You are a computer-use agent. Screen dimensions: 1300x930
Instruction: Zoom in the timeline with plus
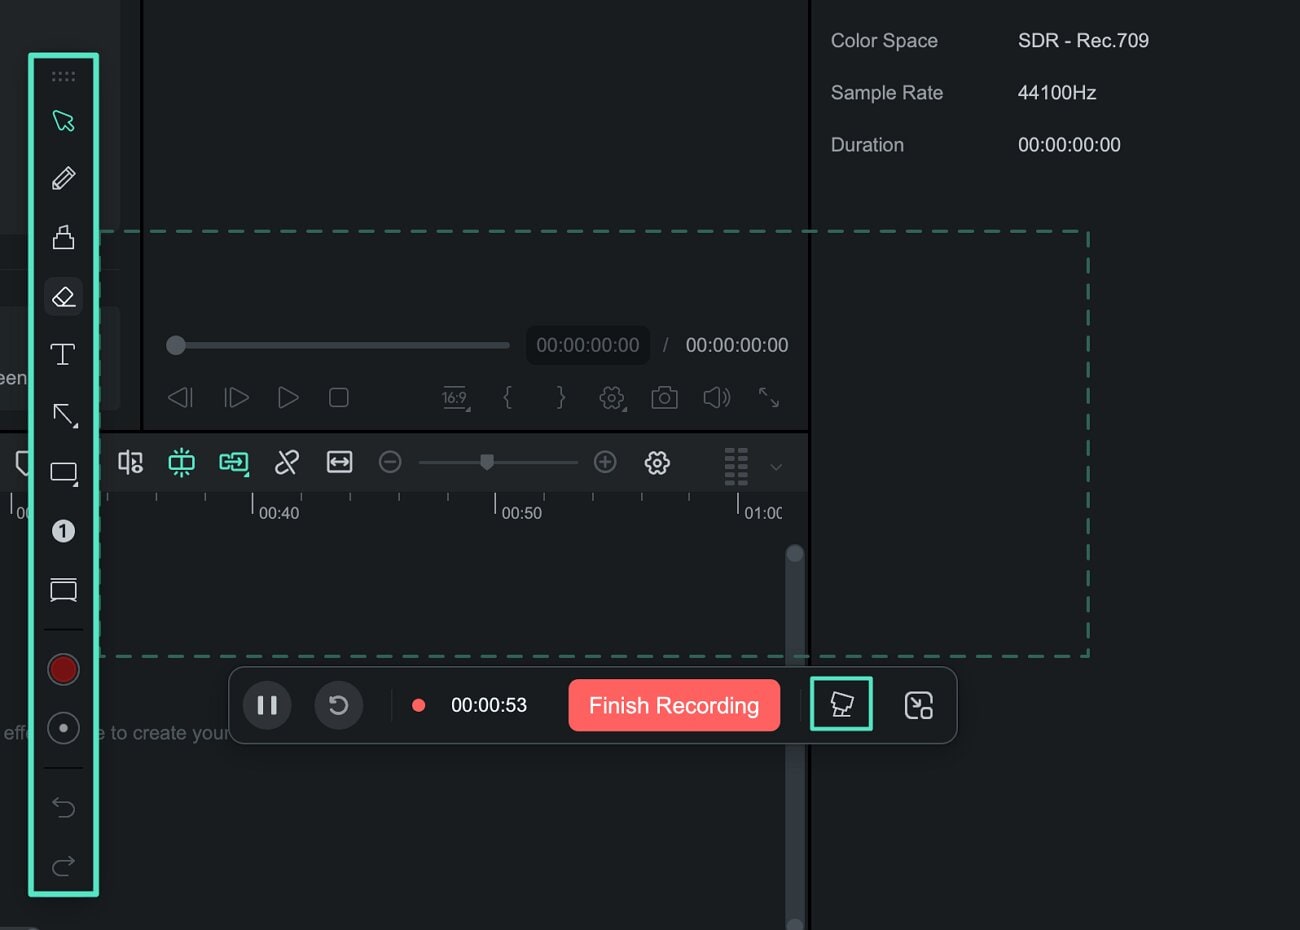pyautogui.click(x=605, y=462)
